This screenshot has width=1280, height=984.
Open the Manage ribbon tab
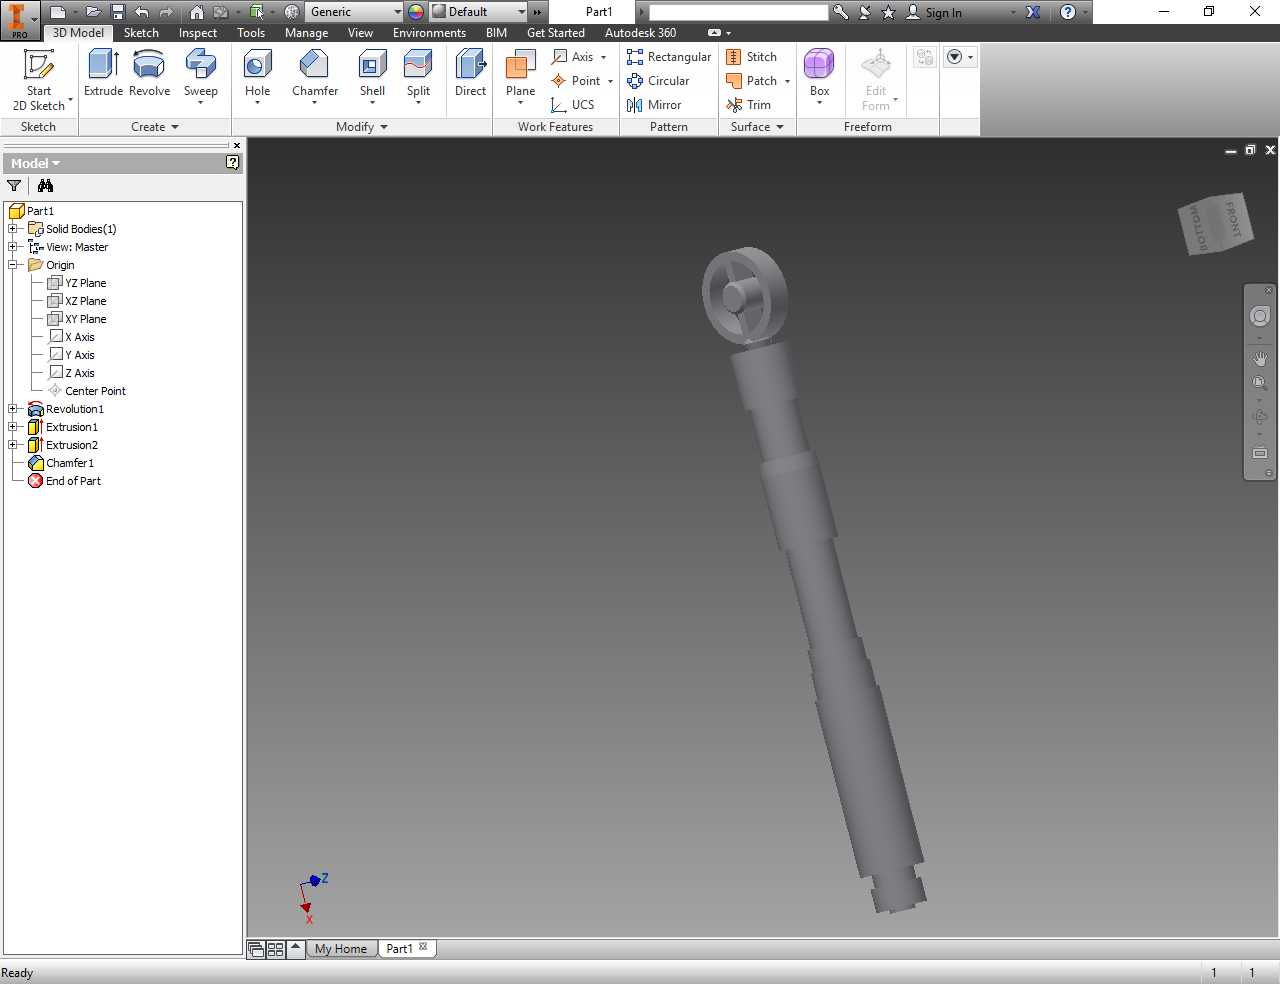click(306, 33)
